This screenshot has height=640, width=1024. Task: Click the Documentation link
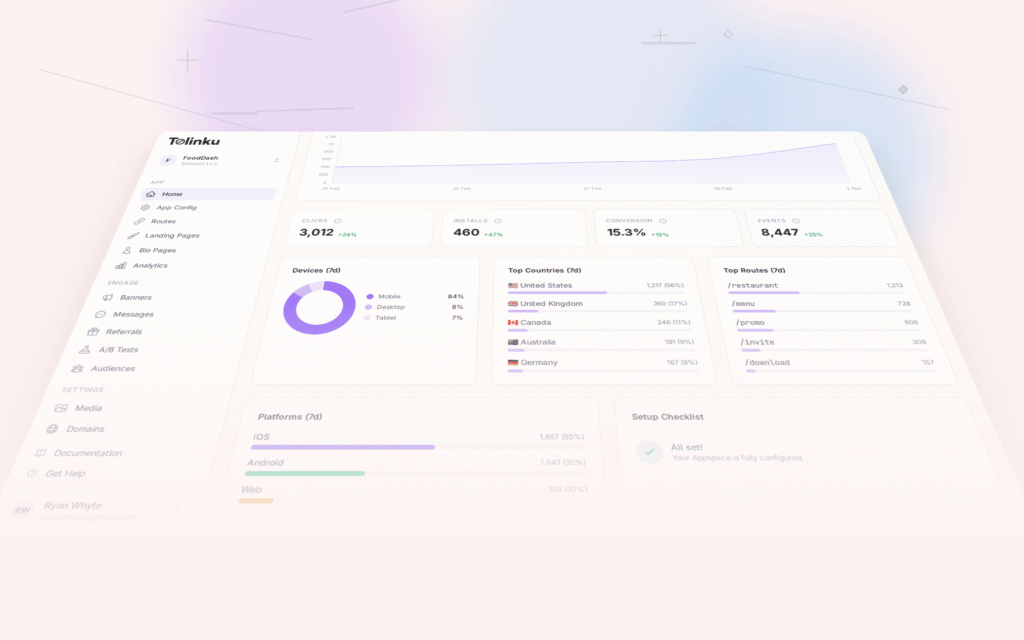click(90, 452)
